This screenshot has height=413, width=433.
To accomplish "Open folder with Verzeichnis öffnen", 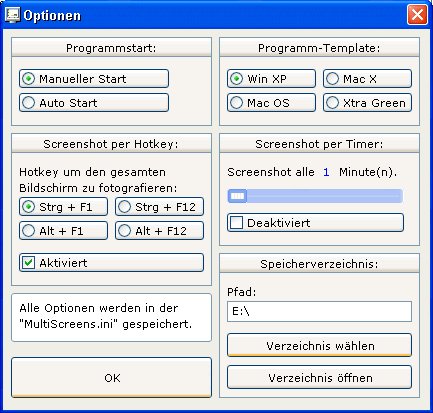I will click(319, 377).
